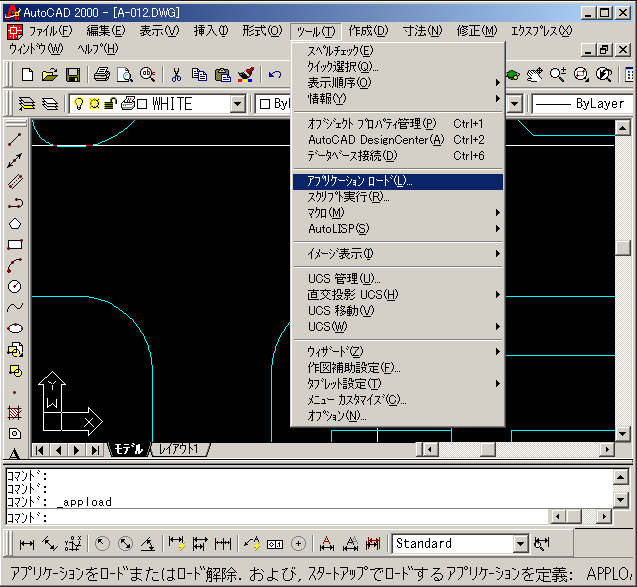
Task: Click the Make Object's Layer Current icon
Action: (27, 104)
